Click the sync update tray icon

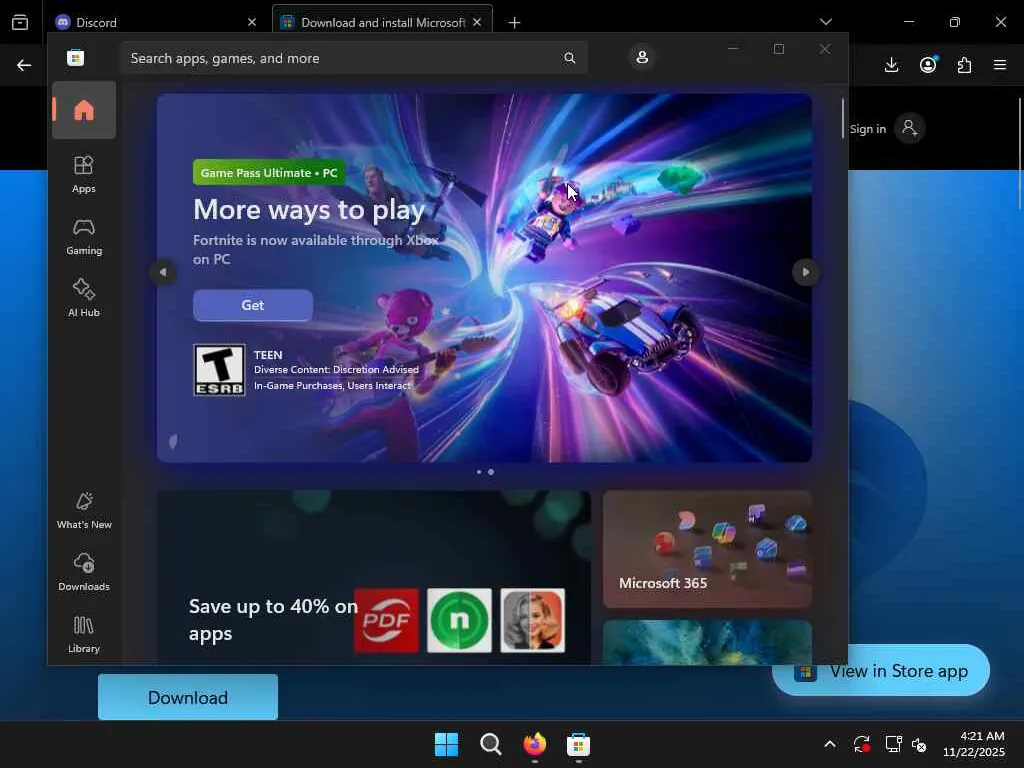click(861, 744)
